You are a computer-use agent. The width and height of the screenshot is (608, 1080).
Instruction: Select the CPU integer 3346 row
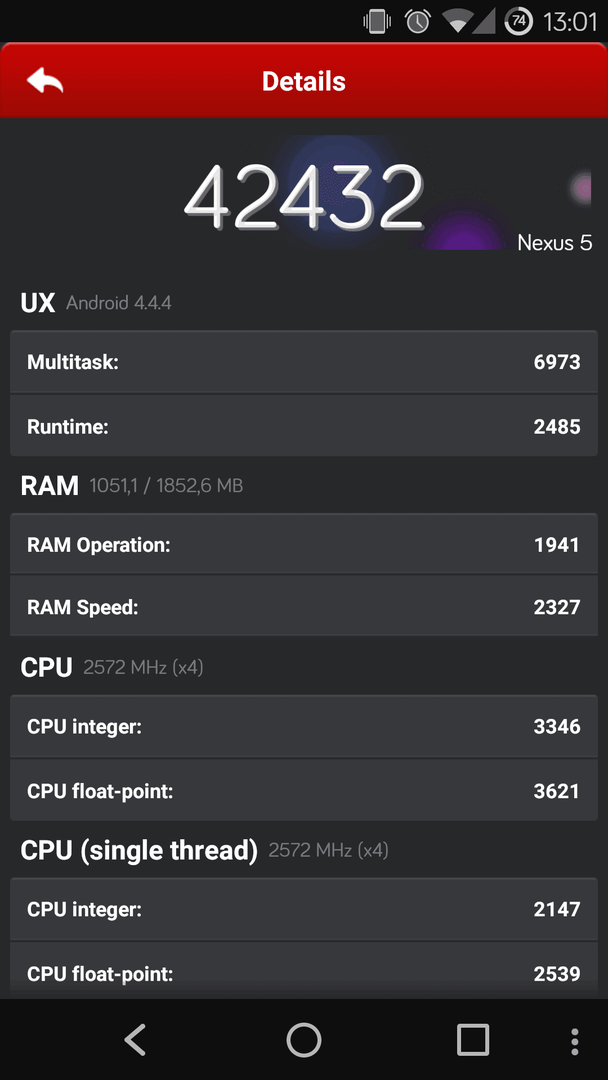(304, 727)
